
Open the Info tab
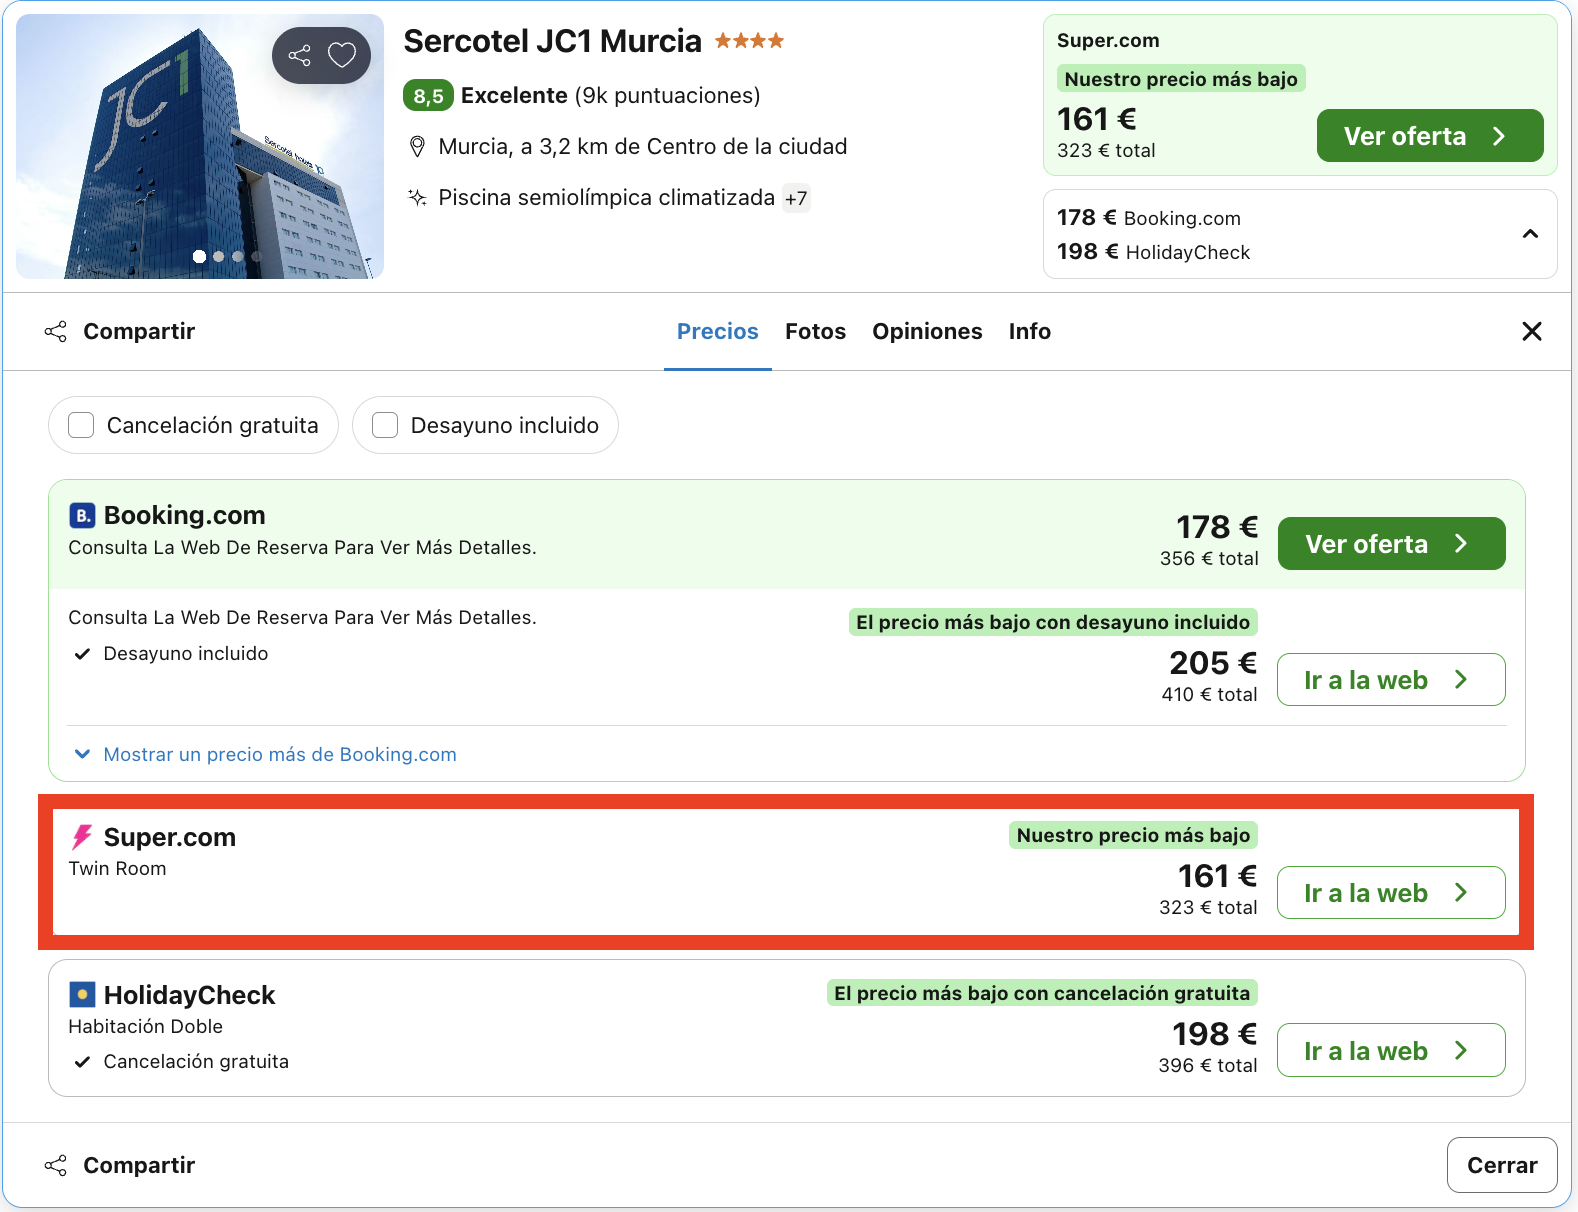click(1029, 331)
